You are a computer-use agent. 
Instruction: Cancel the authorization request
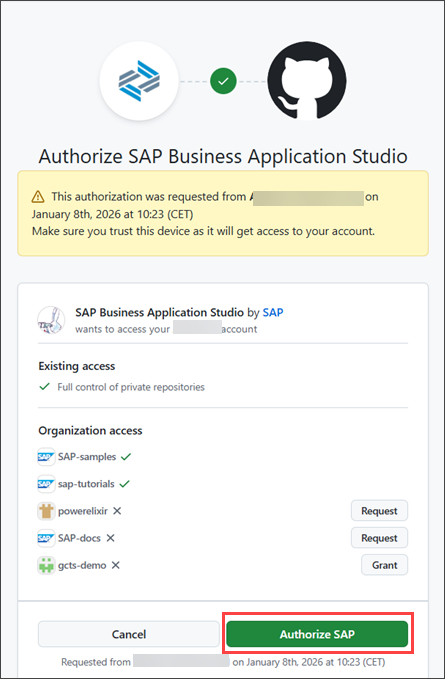pyautogui.click(x=129, y=634)
